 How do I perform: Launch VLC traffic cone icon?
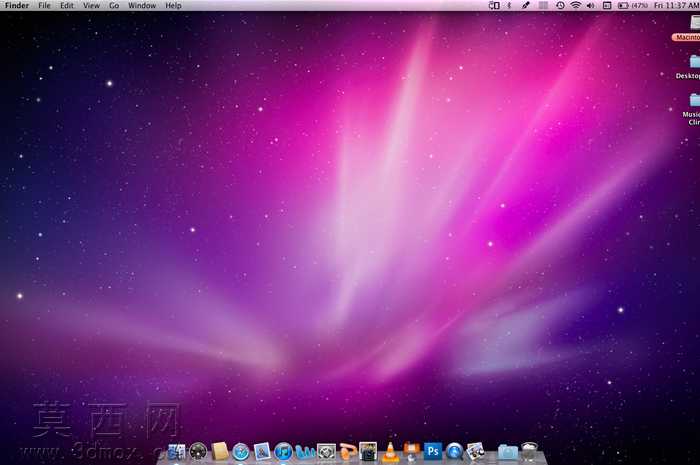[390, 452]
